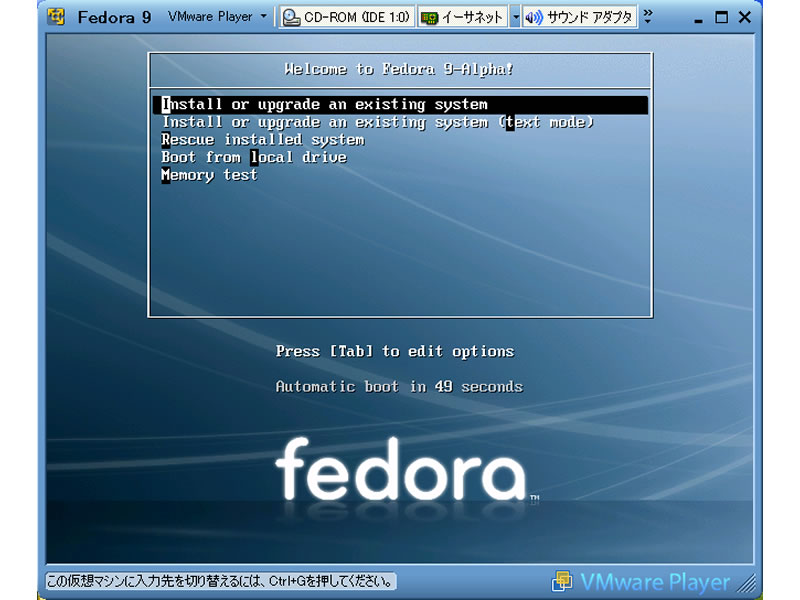Click the Press [Tab] to edit options text
Screen dimensions: 800x600
coord(394,351)
